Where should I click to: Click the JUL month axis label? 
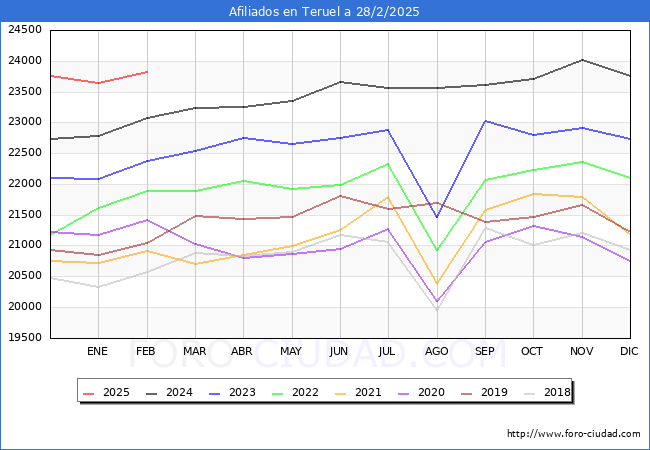[387, 351]
